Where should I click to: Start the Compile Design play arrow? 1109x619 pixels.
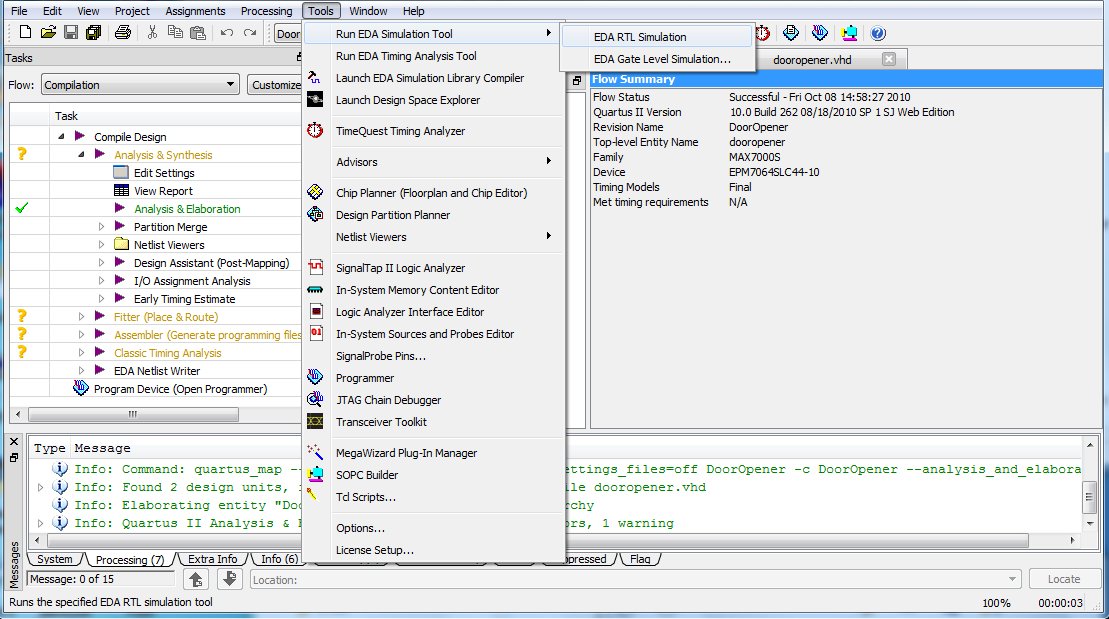pos(80,136)
